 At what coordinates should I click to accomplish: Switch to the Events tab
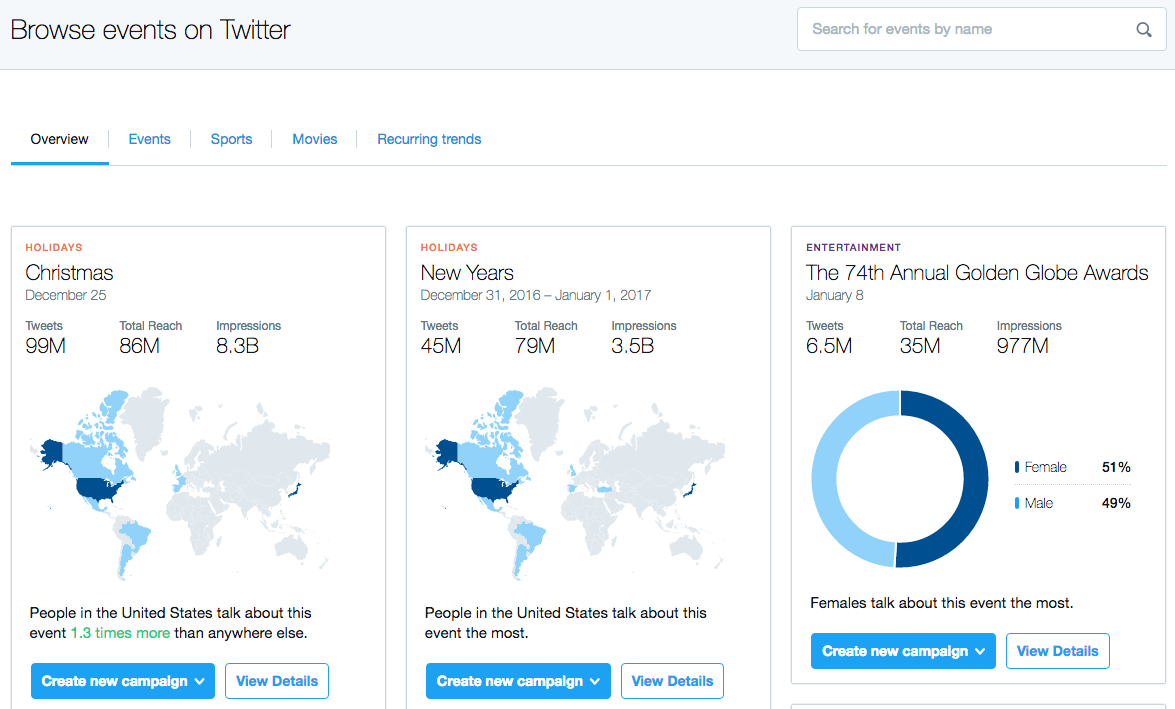coord(149,139)
